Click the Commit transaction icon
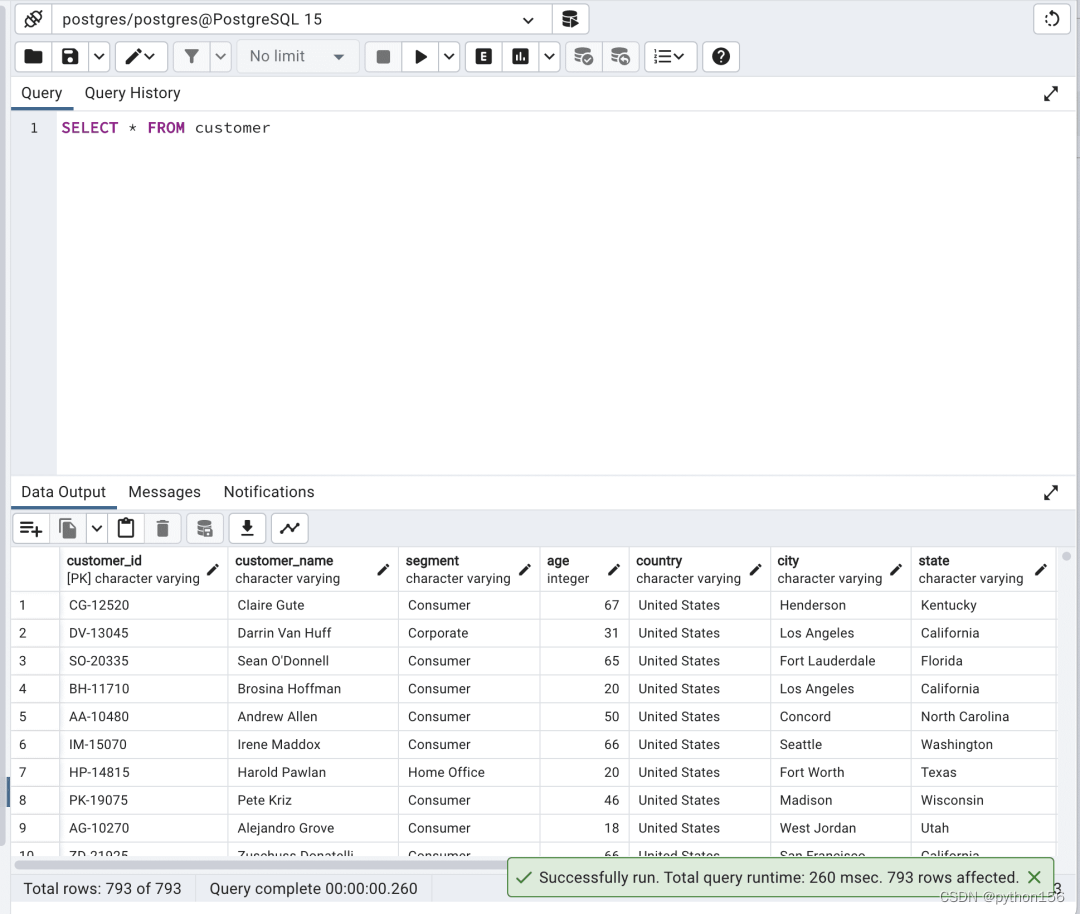This screenshot has width=1080, height=914. click(x=583, y=56)
